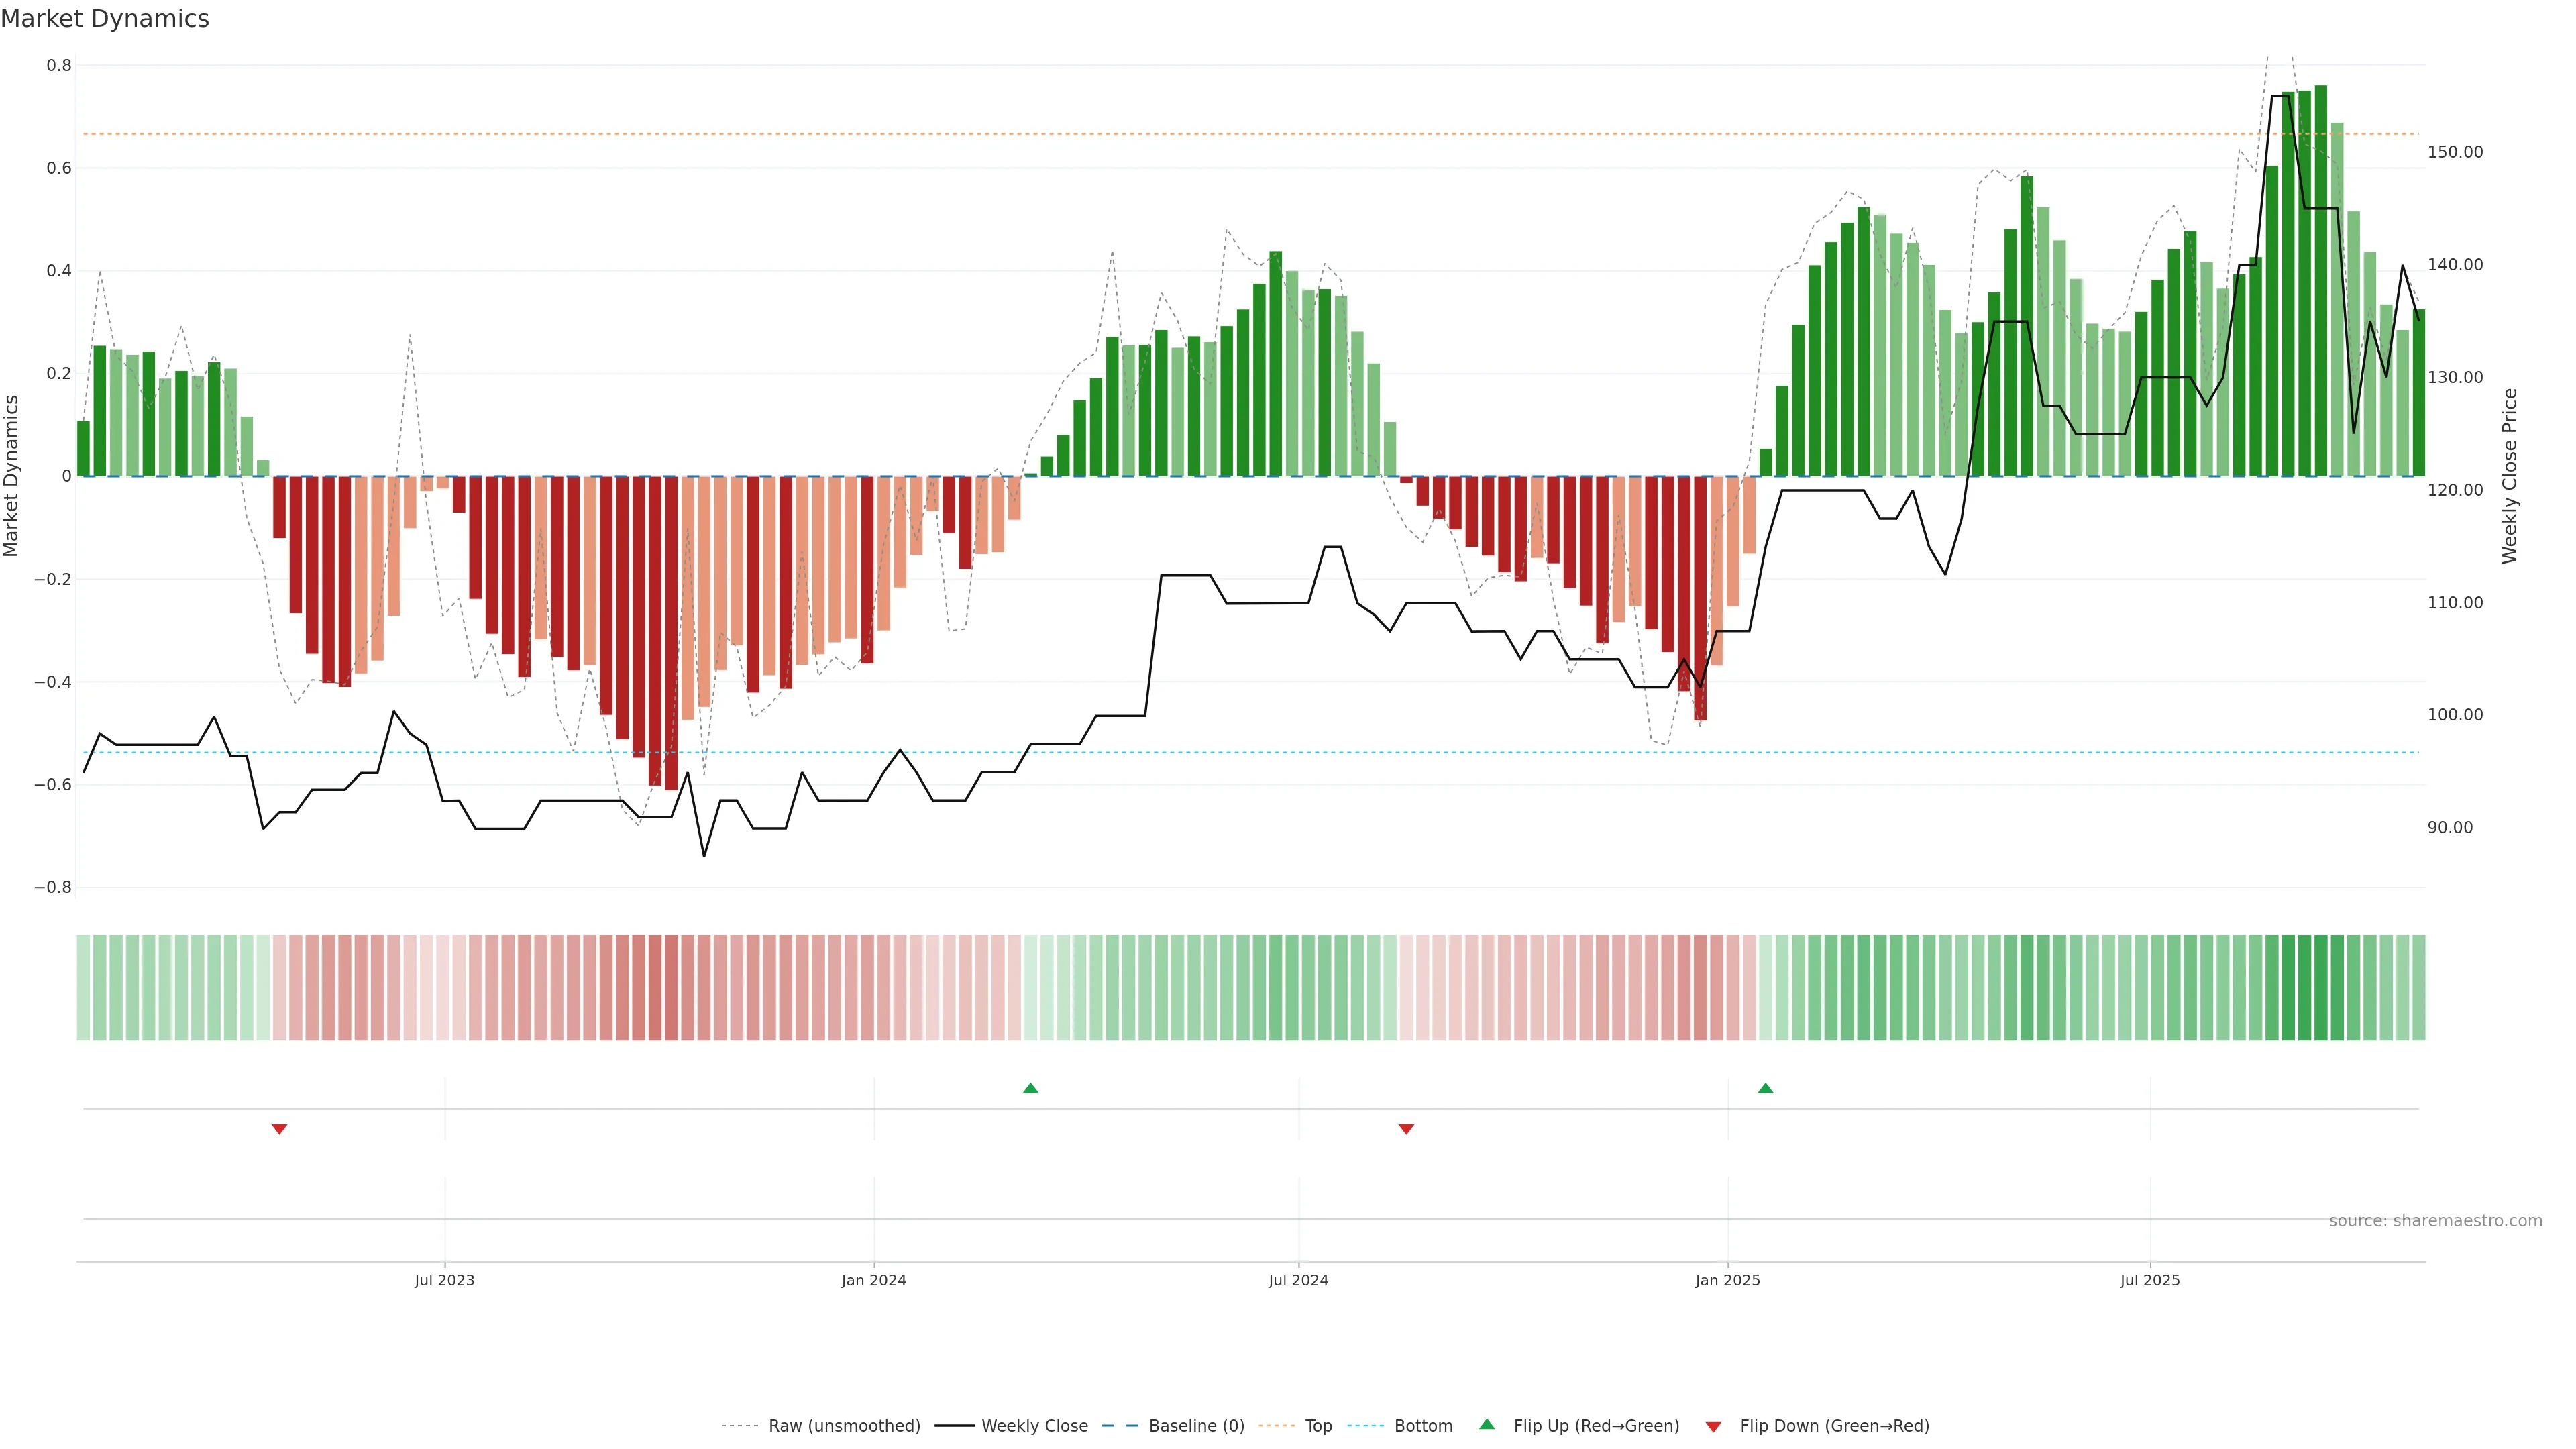Hide the Bottom threshold legend entry

tap(1423, 1426)
